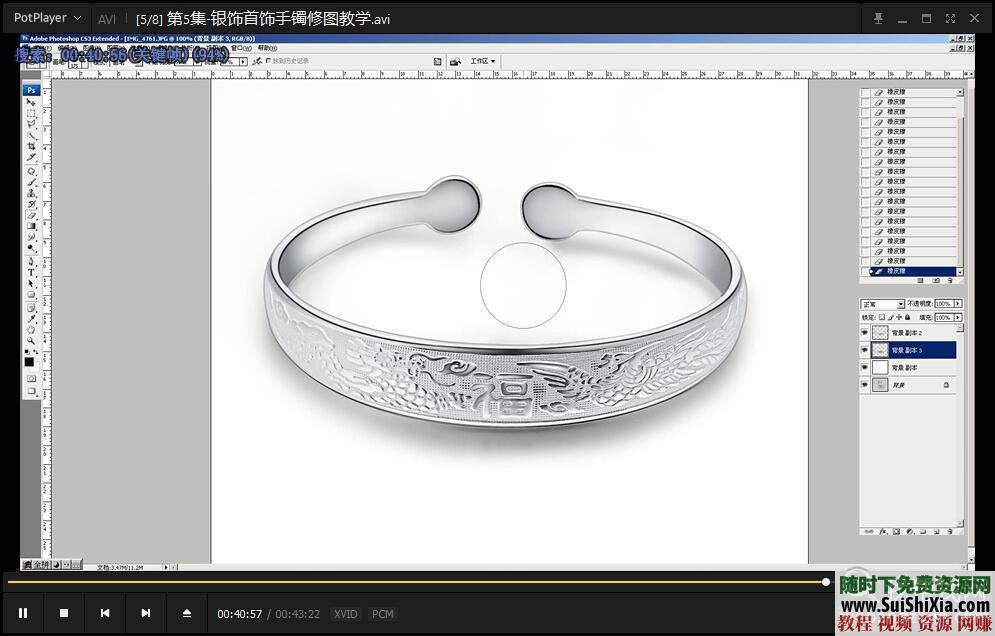Stop the video playback
995x636 pixels.
63,613
